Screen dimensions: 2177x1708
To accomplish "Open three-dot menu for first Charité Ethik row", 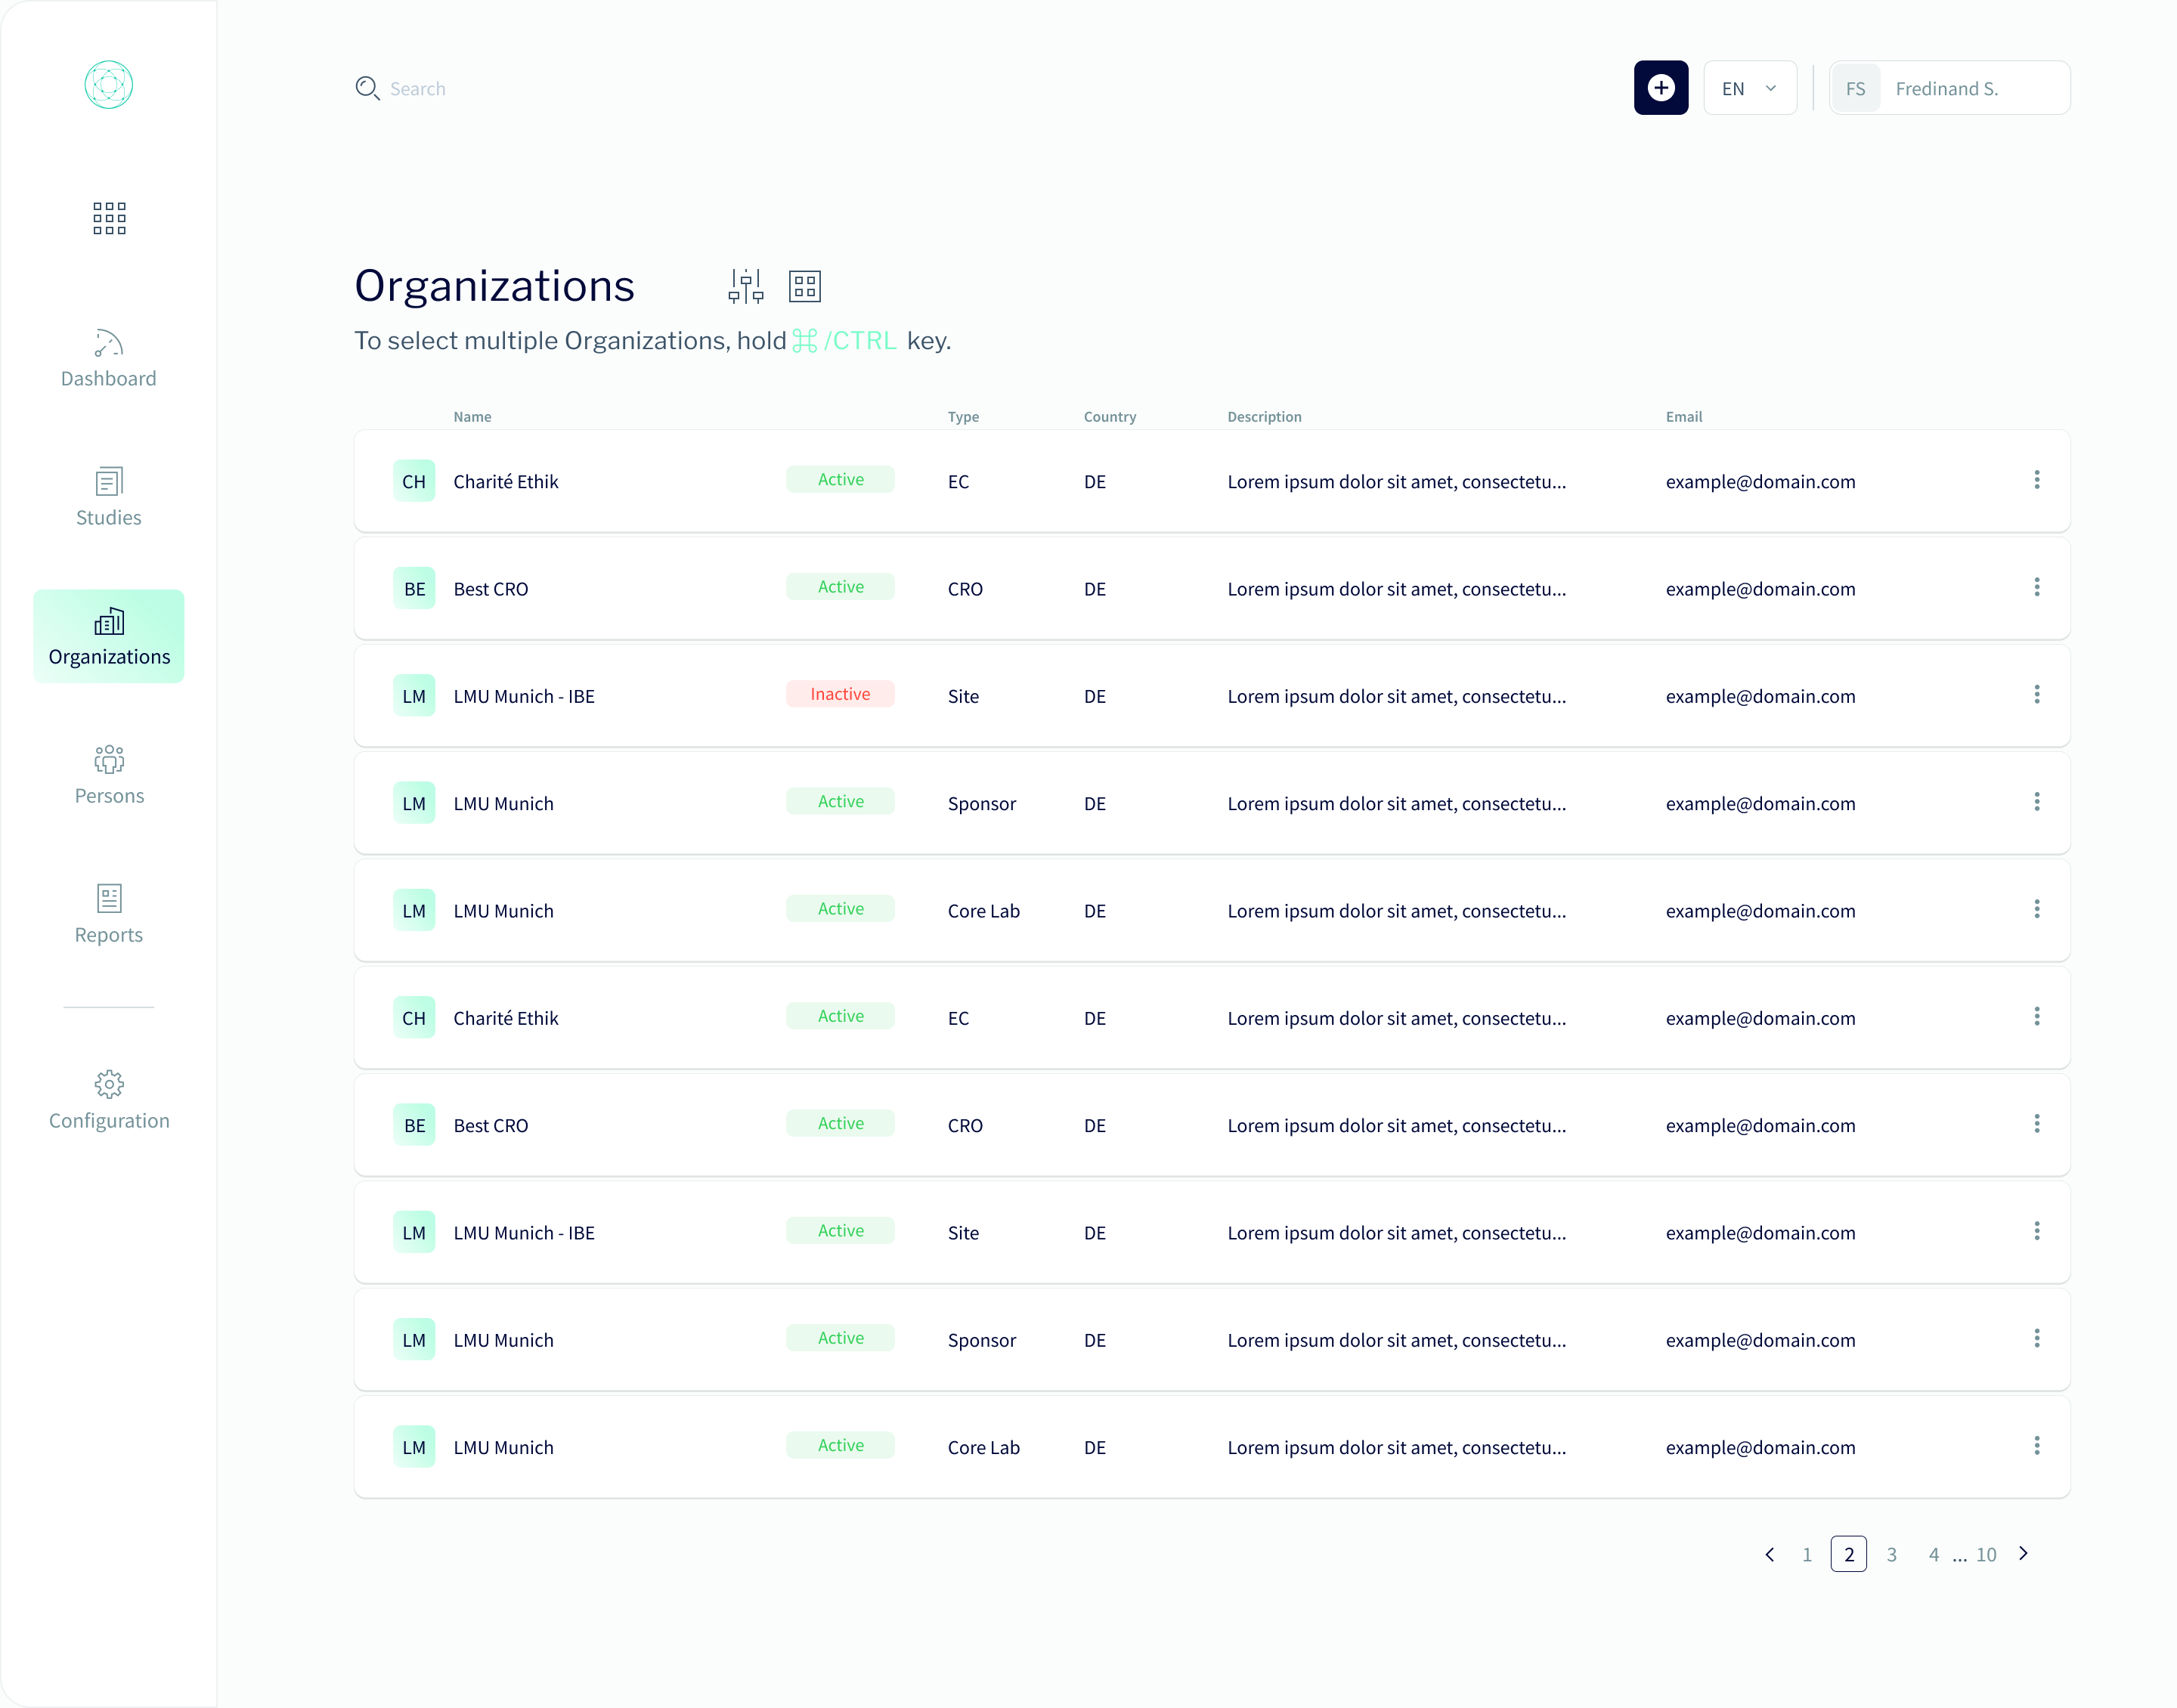I will coord(2036,480).
